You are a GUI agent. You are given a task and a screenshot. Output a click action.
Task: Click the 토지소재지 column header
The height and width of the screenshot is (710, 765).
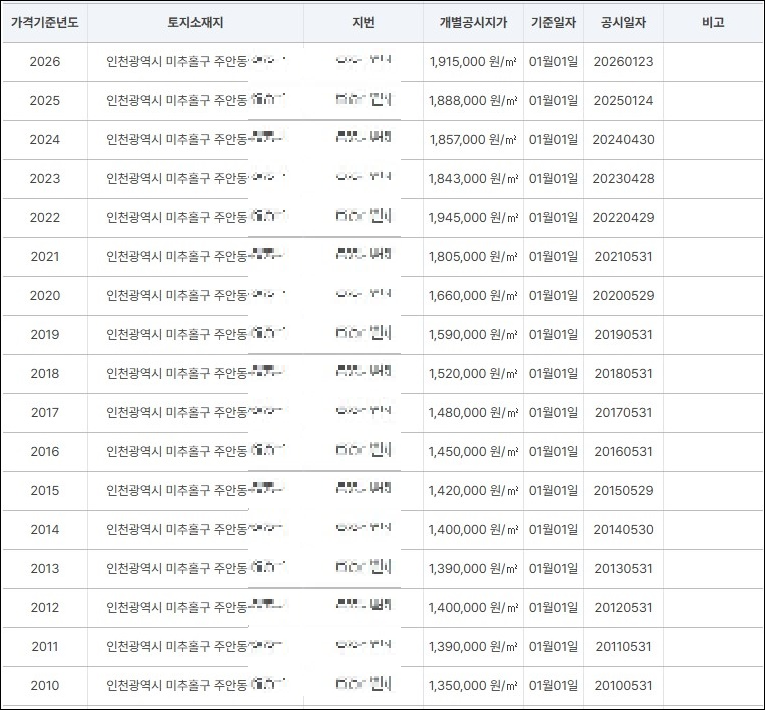point(195,22)
